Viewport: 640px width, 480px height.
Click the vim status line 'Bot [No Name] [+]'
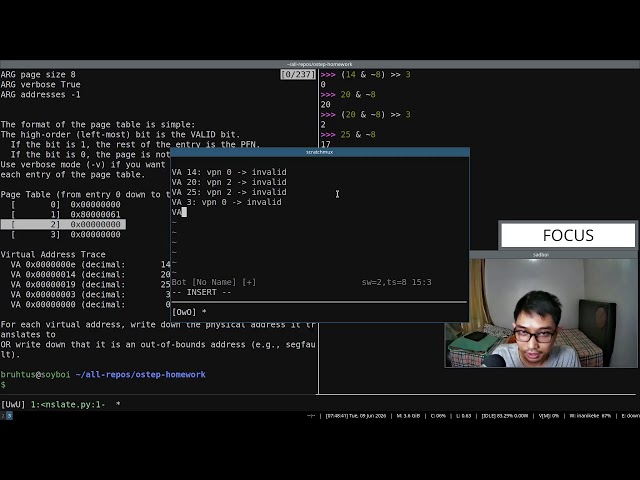coord(214,282)
